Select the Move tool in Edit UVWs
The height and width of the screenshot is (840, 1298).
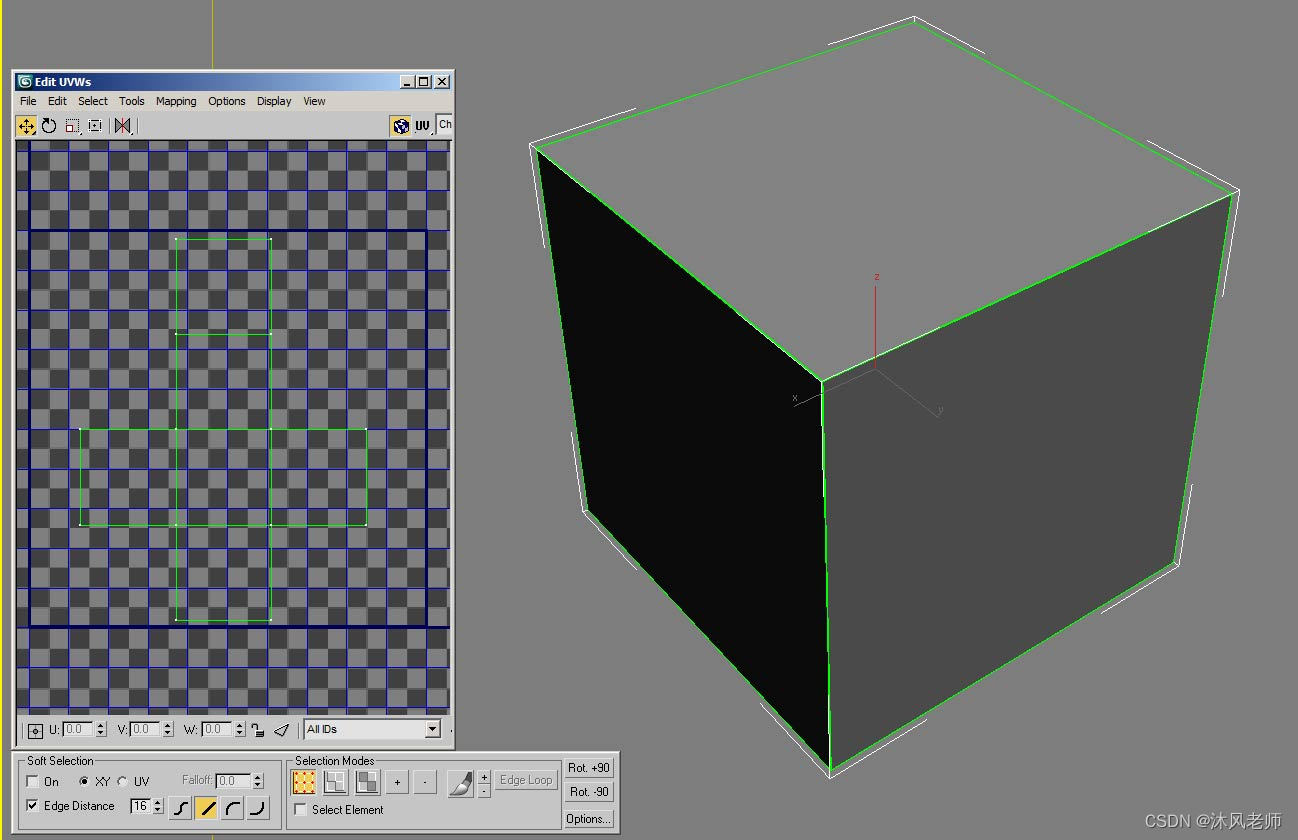(x=27, y=125)
